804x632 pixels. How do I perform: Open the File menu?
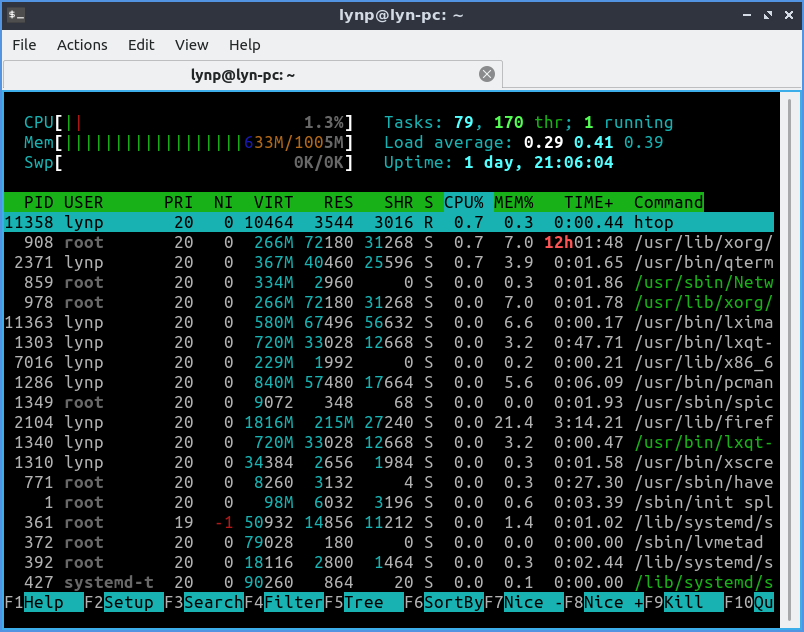pos(24,45)
